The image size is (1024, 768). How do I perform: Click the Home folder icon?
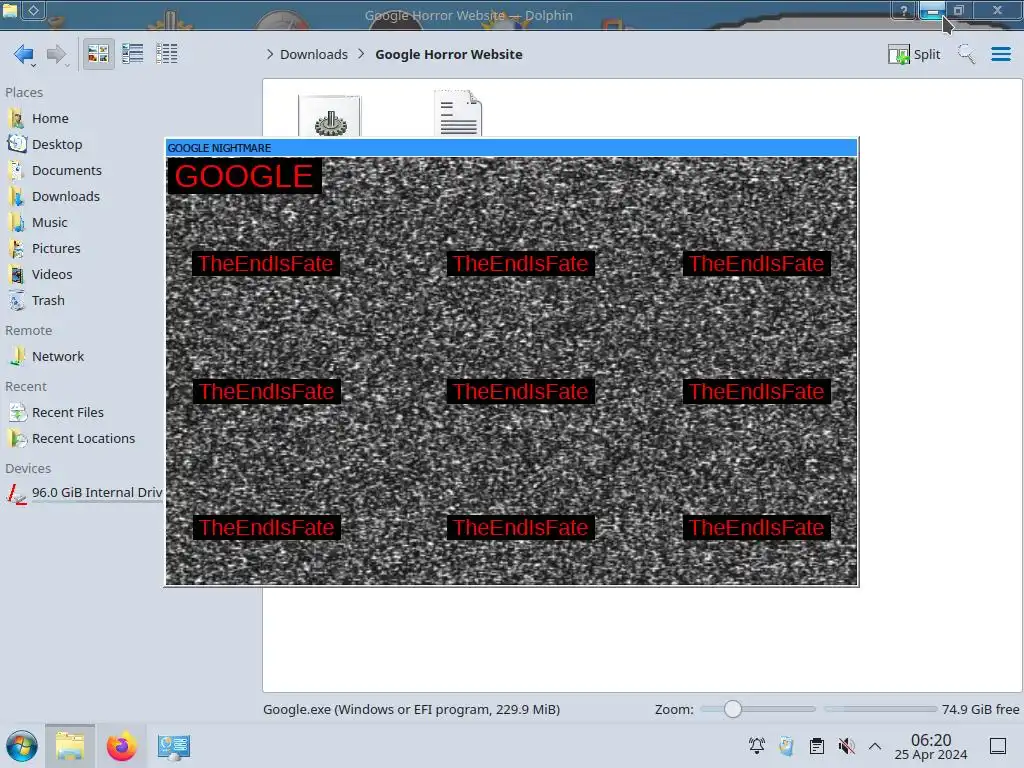pyautogui.click(x=16, y=118)
